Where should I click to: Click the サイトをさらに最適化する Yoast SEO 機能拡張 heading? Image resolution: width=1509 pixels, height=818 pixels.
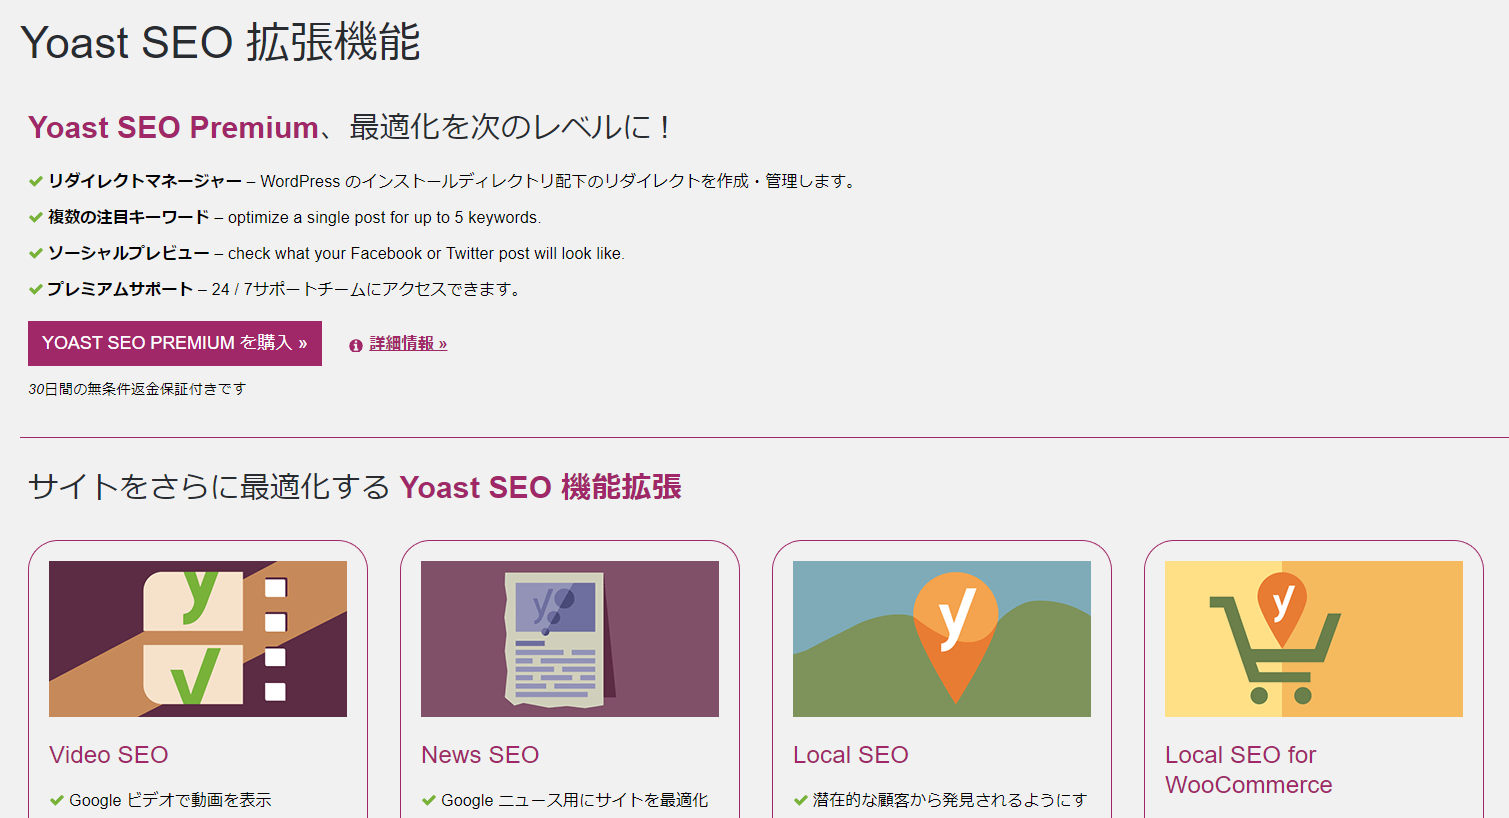click(x=355, y=487)
